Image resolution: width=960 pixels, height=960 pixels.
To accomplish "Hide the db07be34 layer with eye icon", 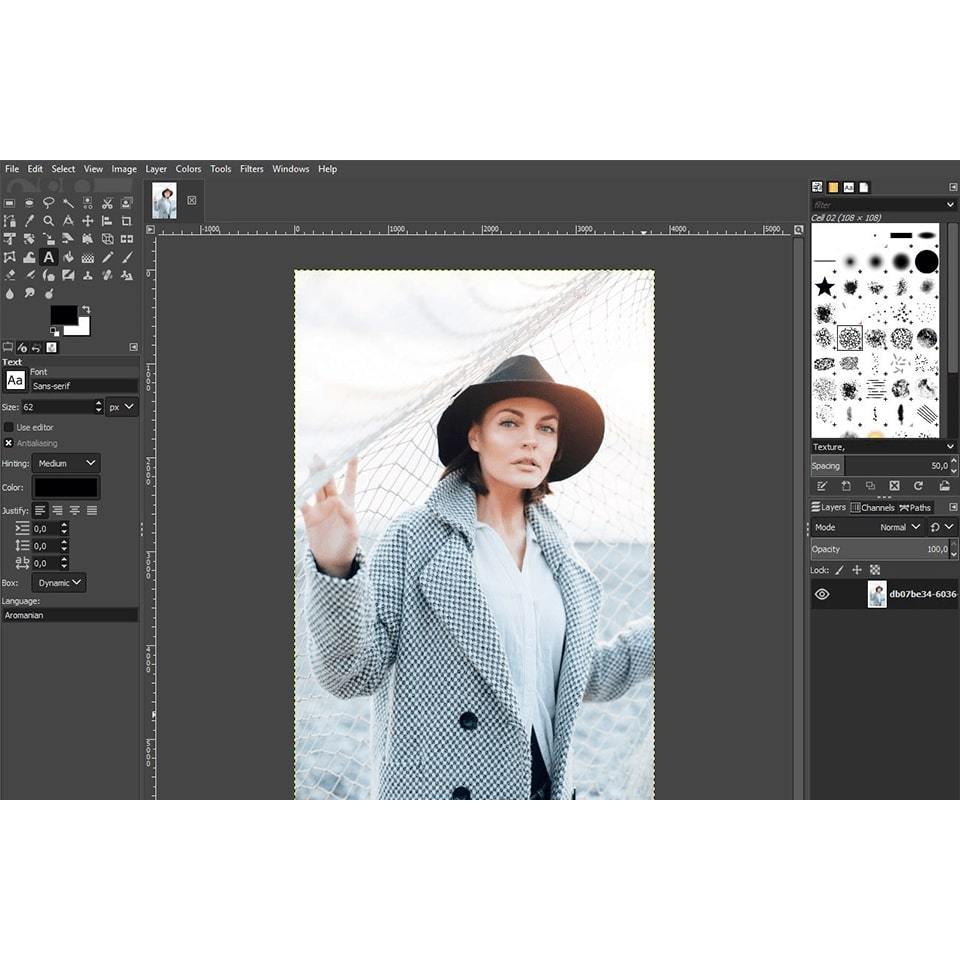I will point(822,594).
